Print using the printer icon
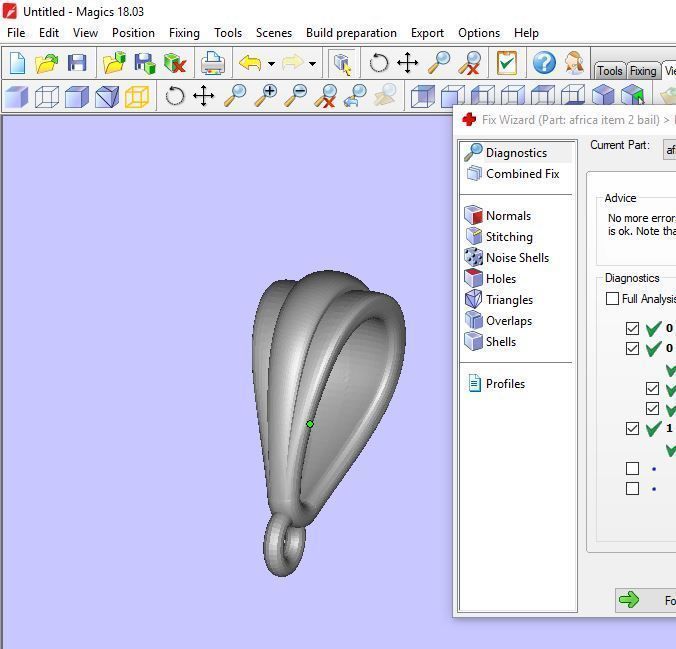Viewport: 676px width, 649px height. click(213, 63)
